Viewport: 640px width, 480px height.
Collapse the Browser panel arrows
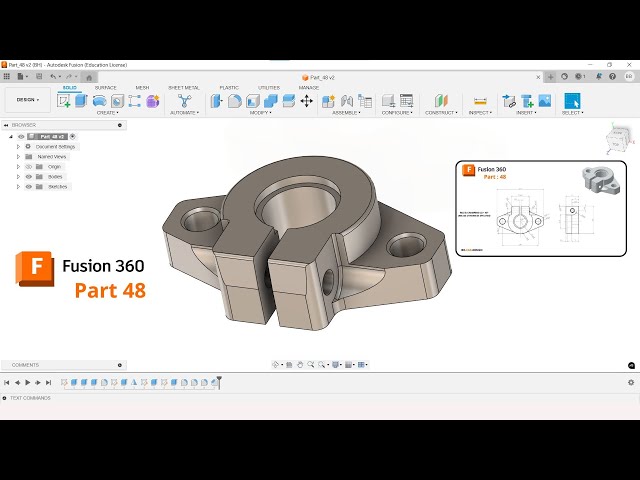point(6,125)
